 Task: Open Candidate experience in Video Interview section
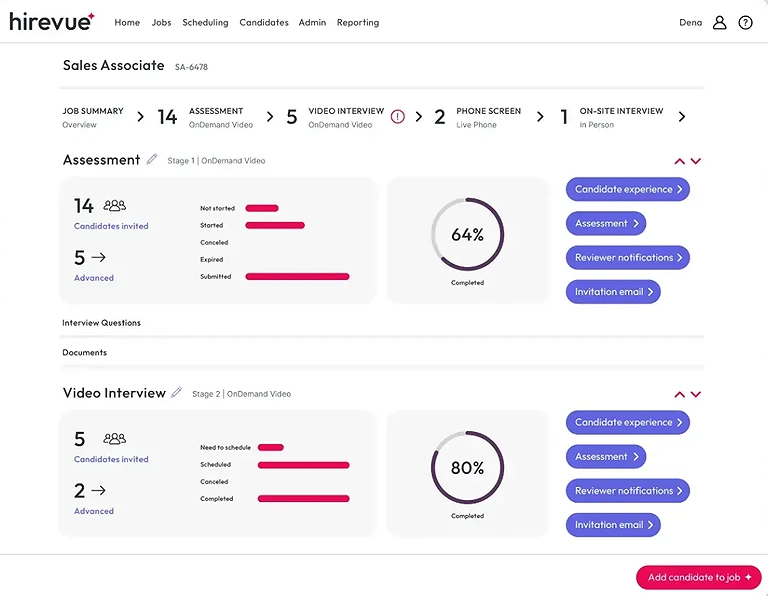(x=627, y=422)
